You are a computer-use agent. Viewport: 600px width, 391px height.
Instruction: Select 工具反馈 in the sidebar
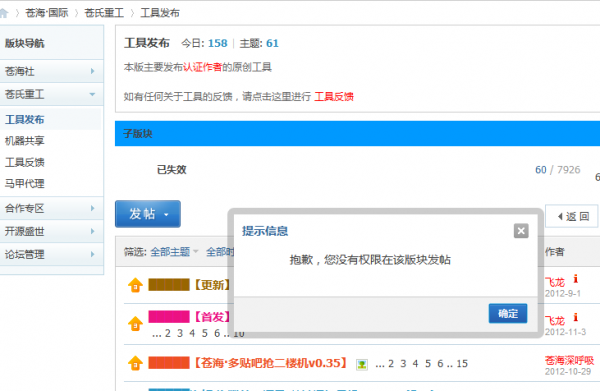point(24,162)
